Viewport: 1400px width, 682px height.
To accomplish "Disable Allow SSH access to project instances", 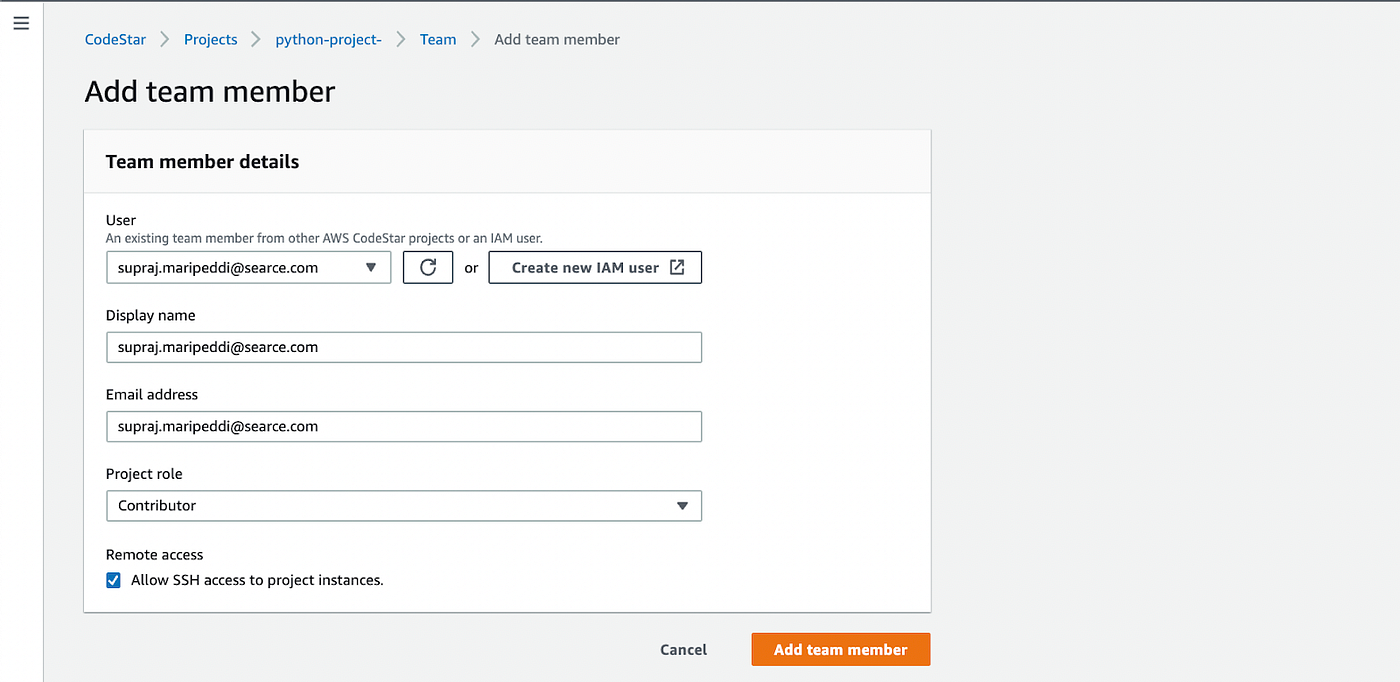I will tap(113, 579).
